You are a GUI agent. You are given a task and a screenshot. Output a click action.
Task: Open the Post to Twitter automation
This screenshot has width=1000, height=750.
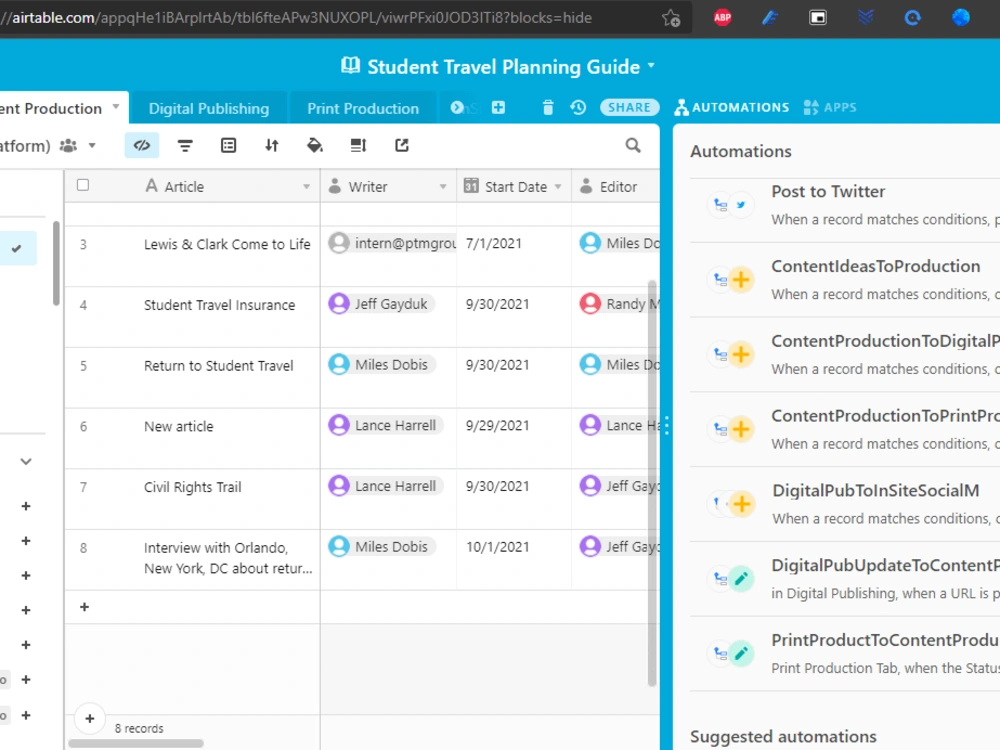(845, 205)
